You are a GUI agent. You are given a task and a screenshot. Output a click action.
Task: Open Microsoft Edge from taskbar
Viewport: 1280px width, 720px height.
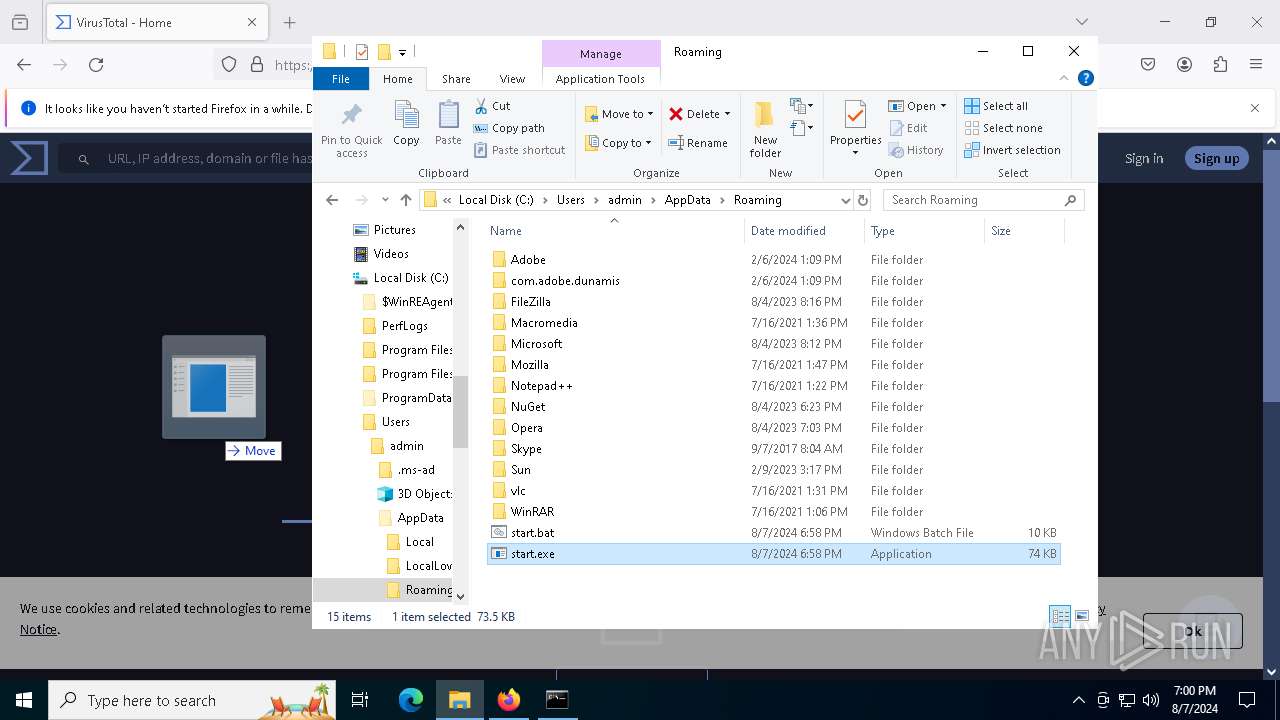click(411, 700)
